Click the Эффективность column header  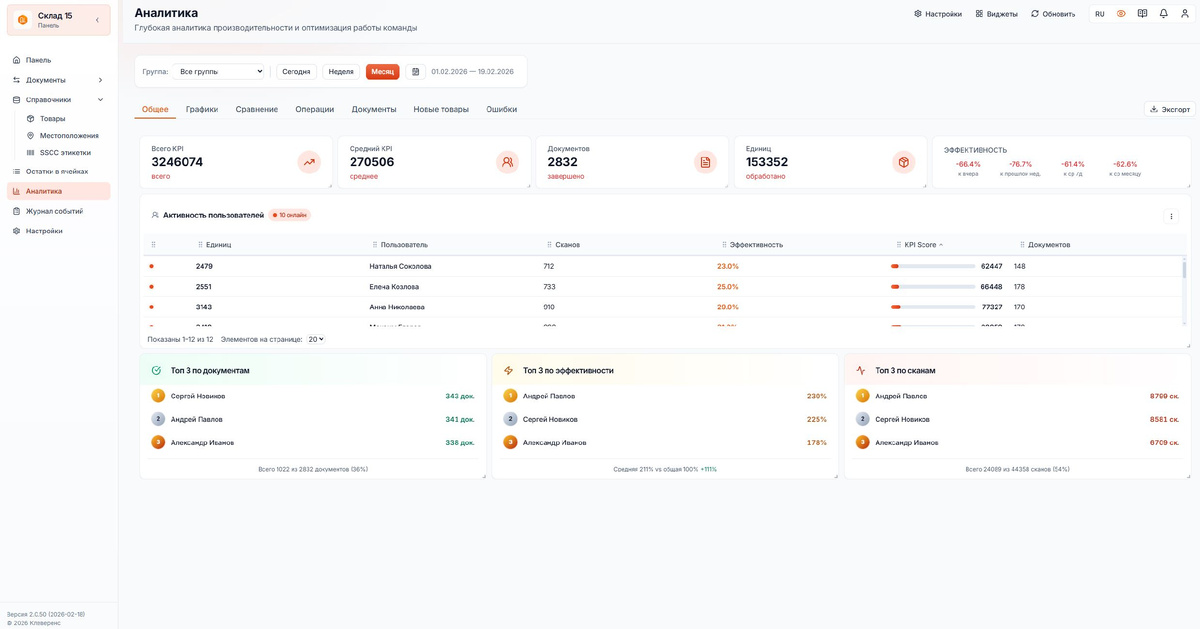756,245
